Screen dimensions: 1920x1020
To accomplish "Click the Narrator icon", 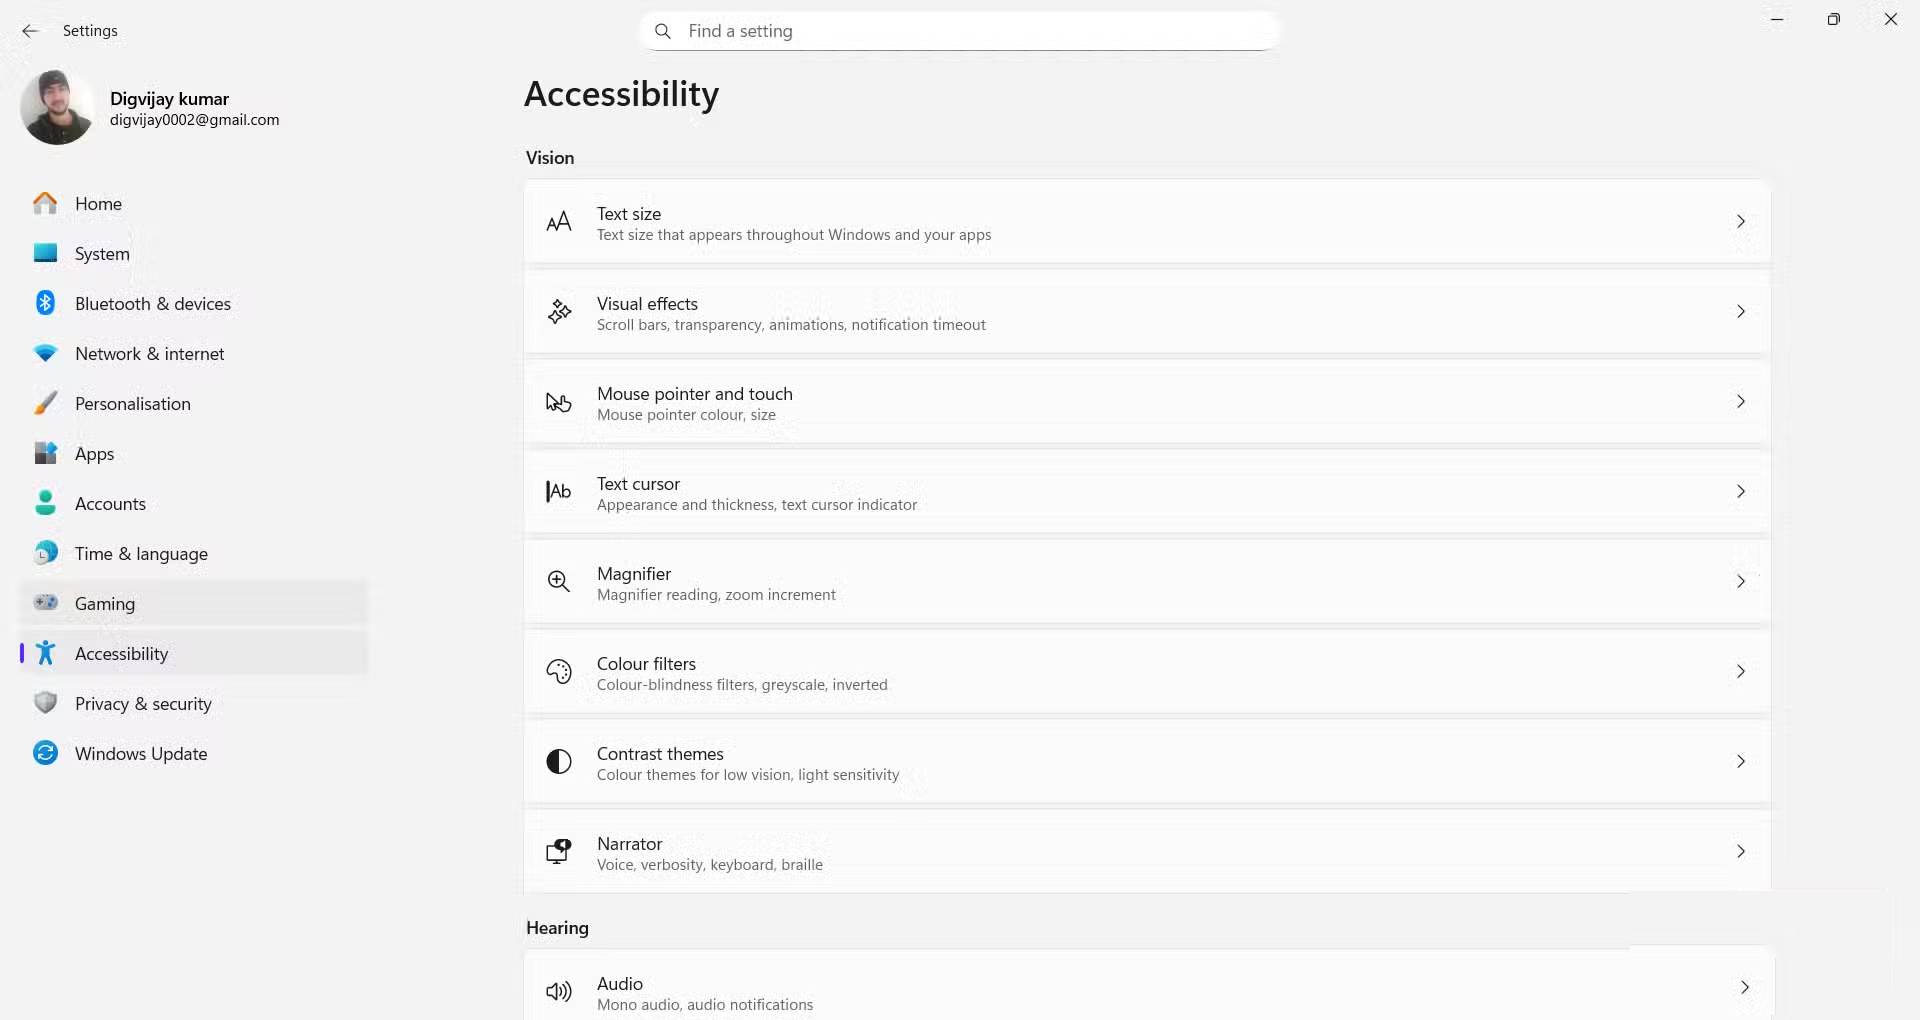I will point(559,852).
